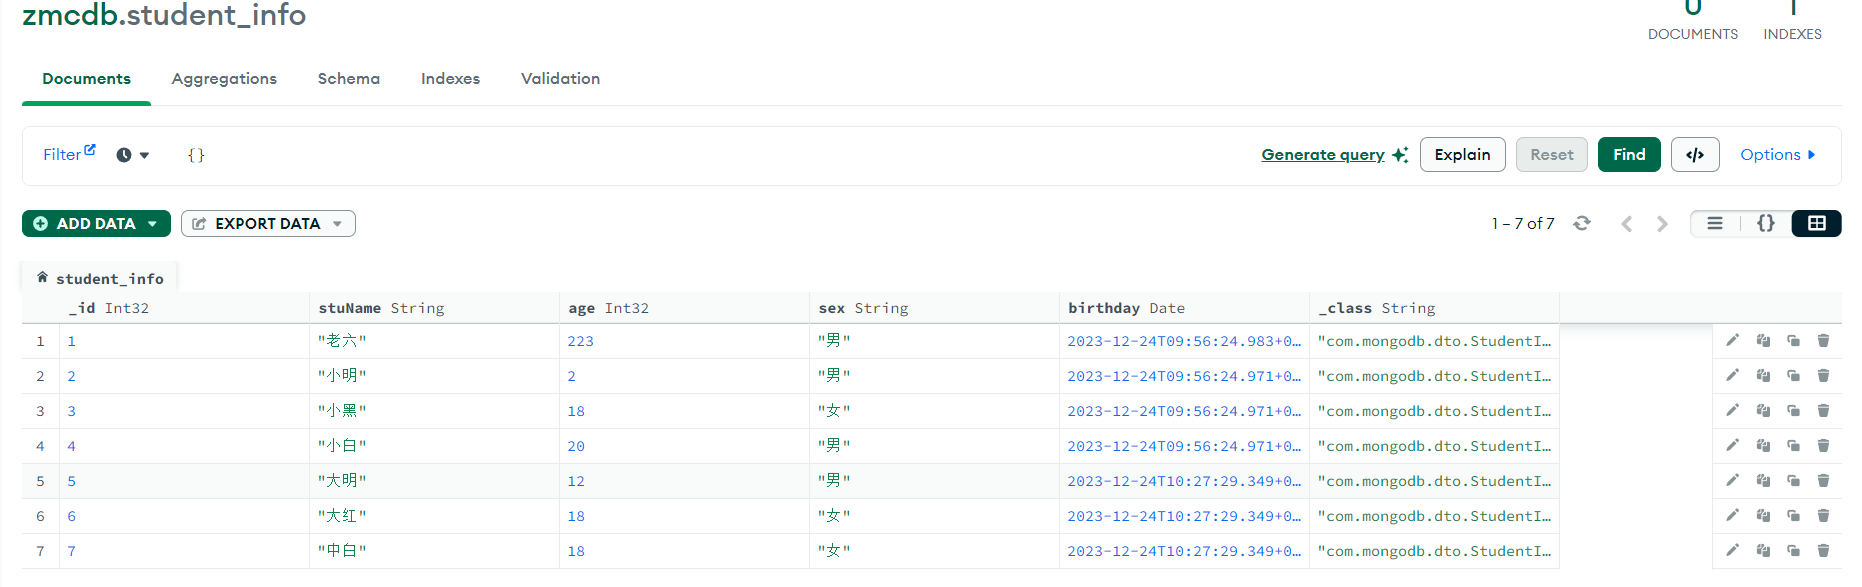This screenshot has width=1862, height=587.
Task: Expand the query Options
Action: (1777, 155)
